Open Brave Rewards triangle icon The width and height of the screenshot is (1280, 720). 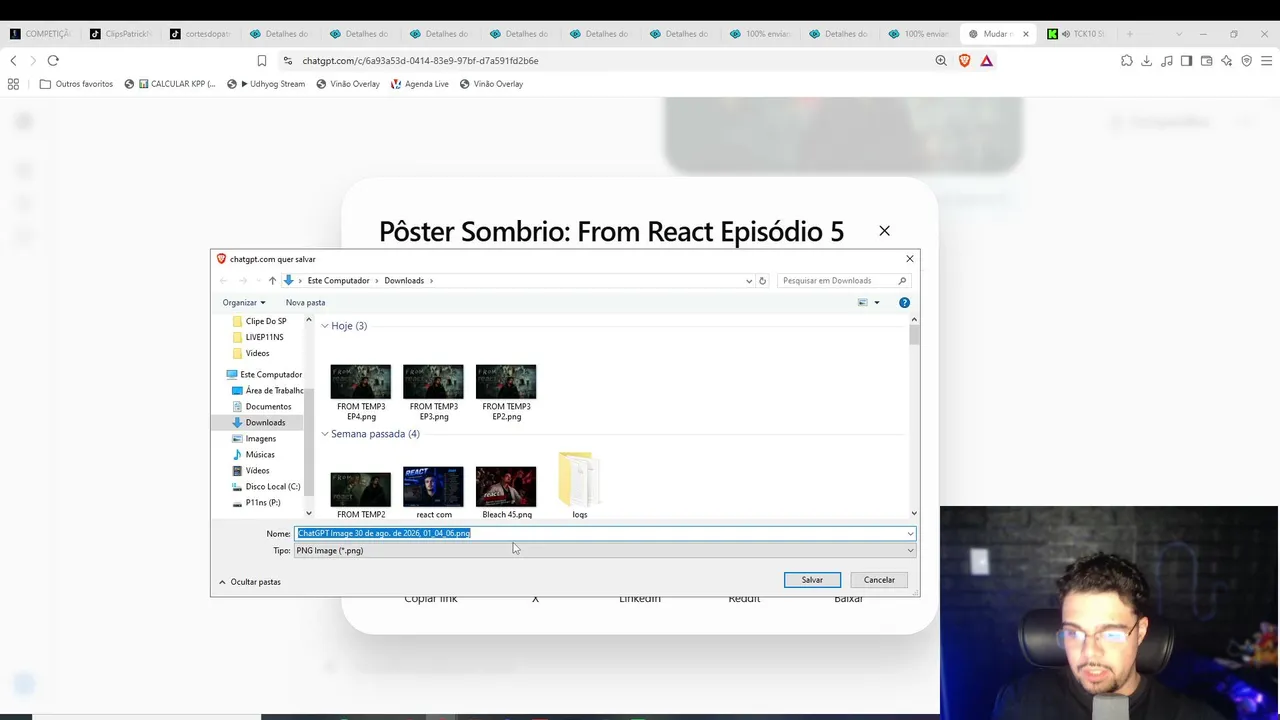pyautogui.click(x=986, y=60)
